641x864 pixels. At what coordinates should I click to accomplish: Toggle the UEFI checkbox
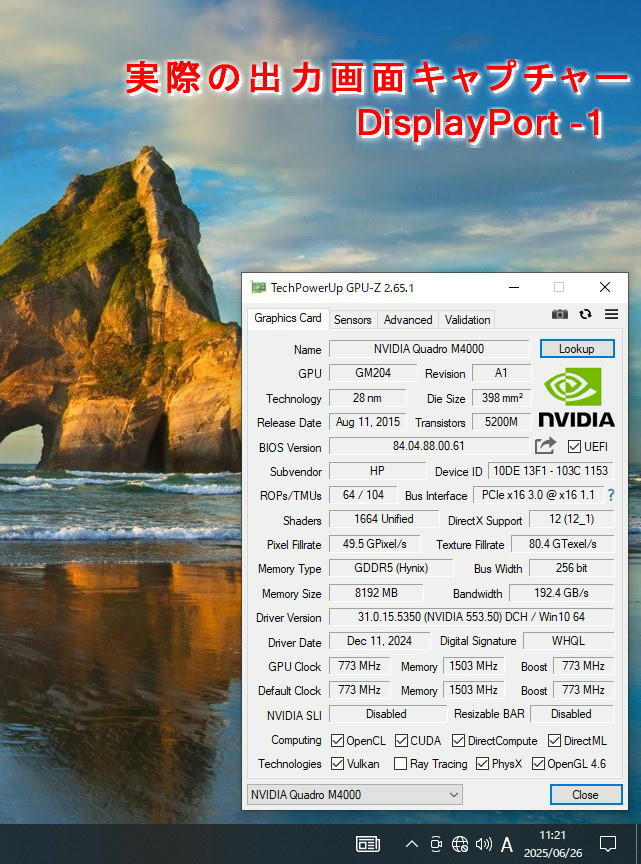(574, 446)
